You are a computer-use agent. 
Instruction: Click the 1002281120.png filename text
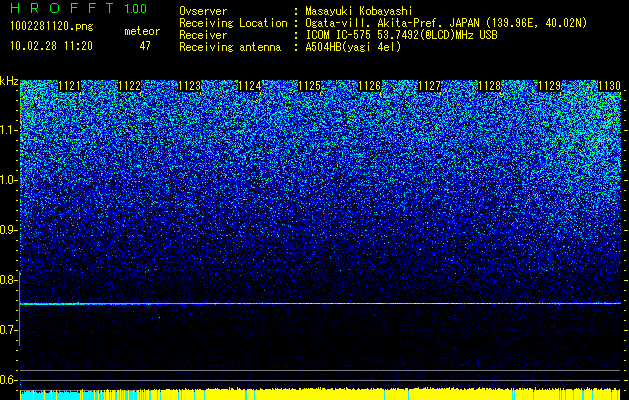click(52, 27)
